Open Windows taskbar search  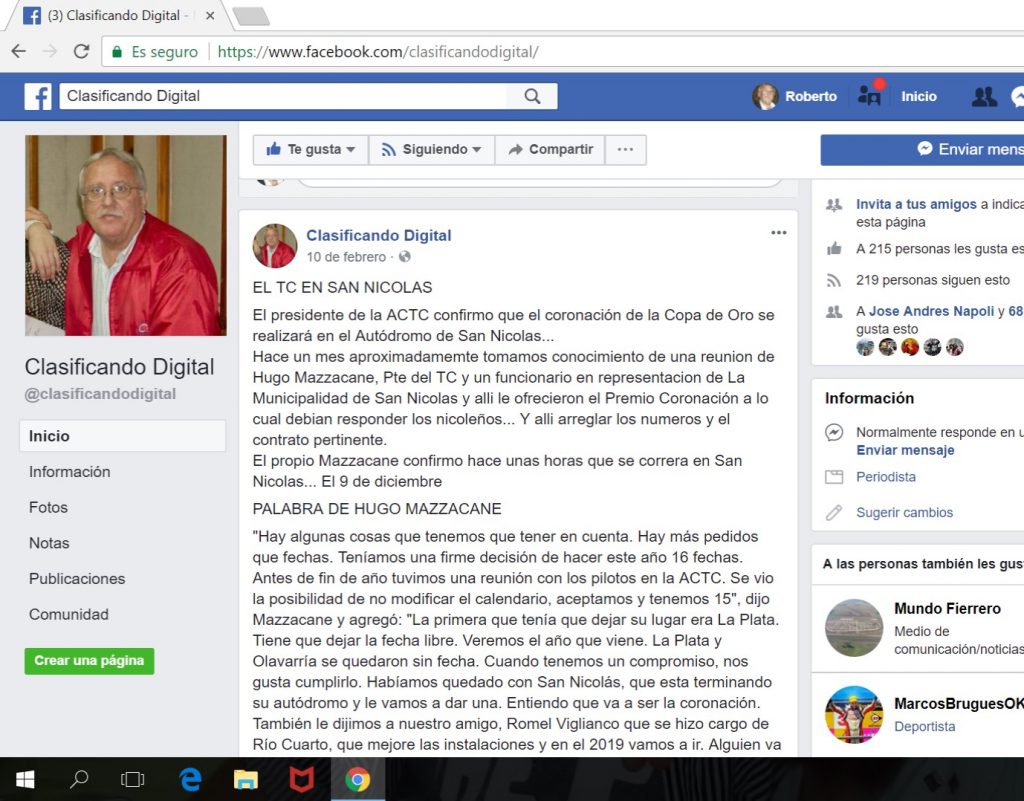click(x=79, y=779)
